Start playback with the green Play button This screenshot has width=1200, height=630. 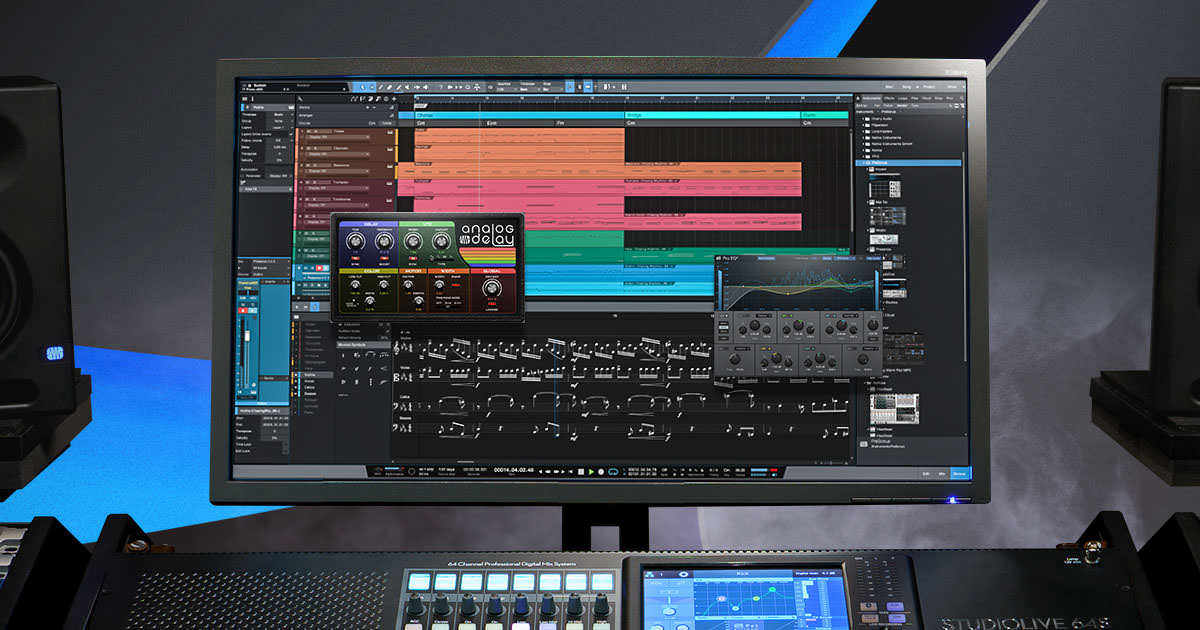pyautogui.click(x=590, y=471)
